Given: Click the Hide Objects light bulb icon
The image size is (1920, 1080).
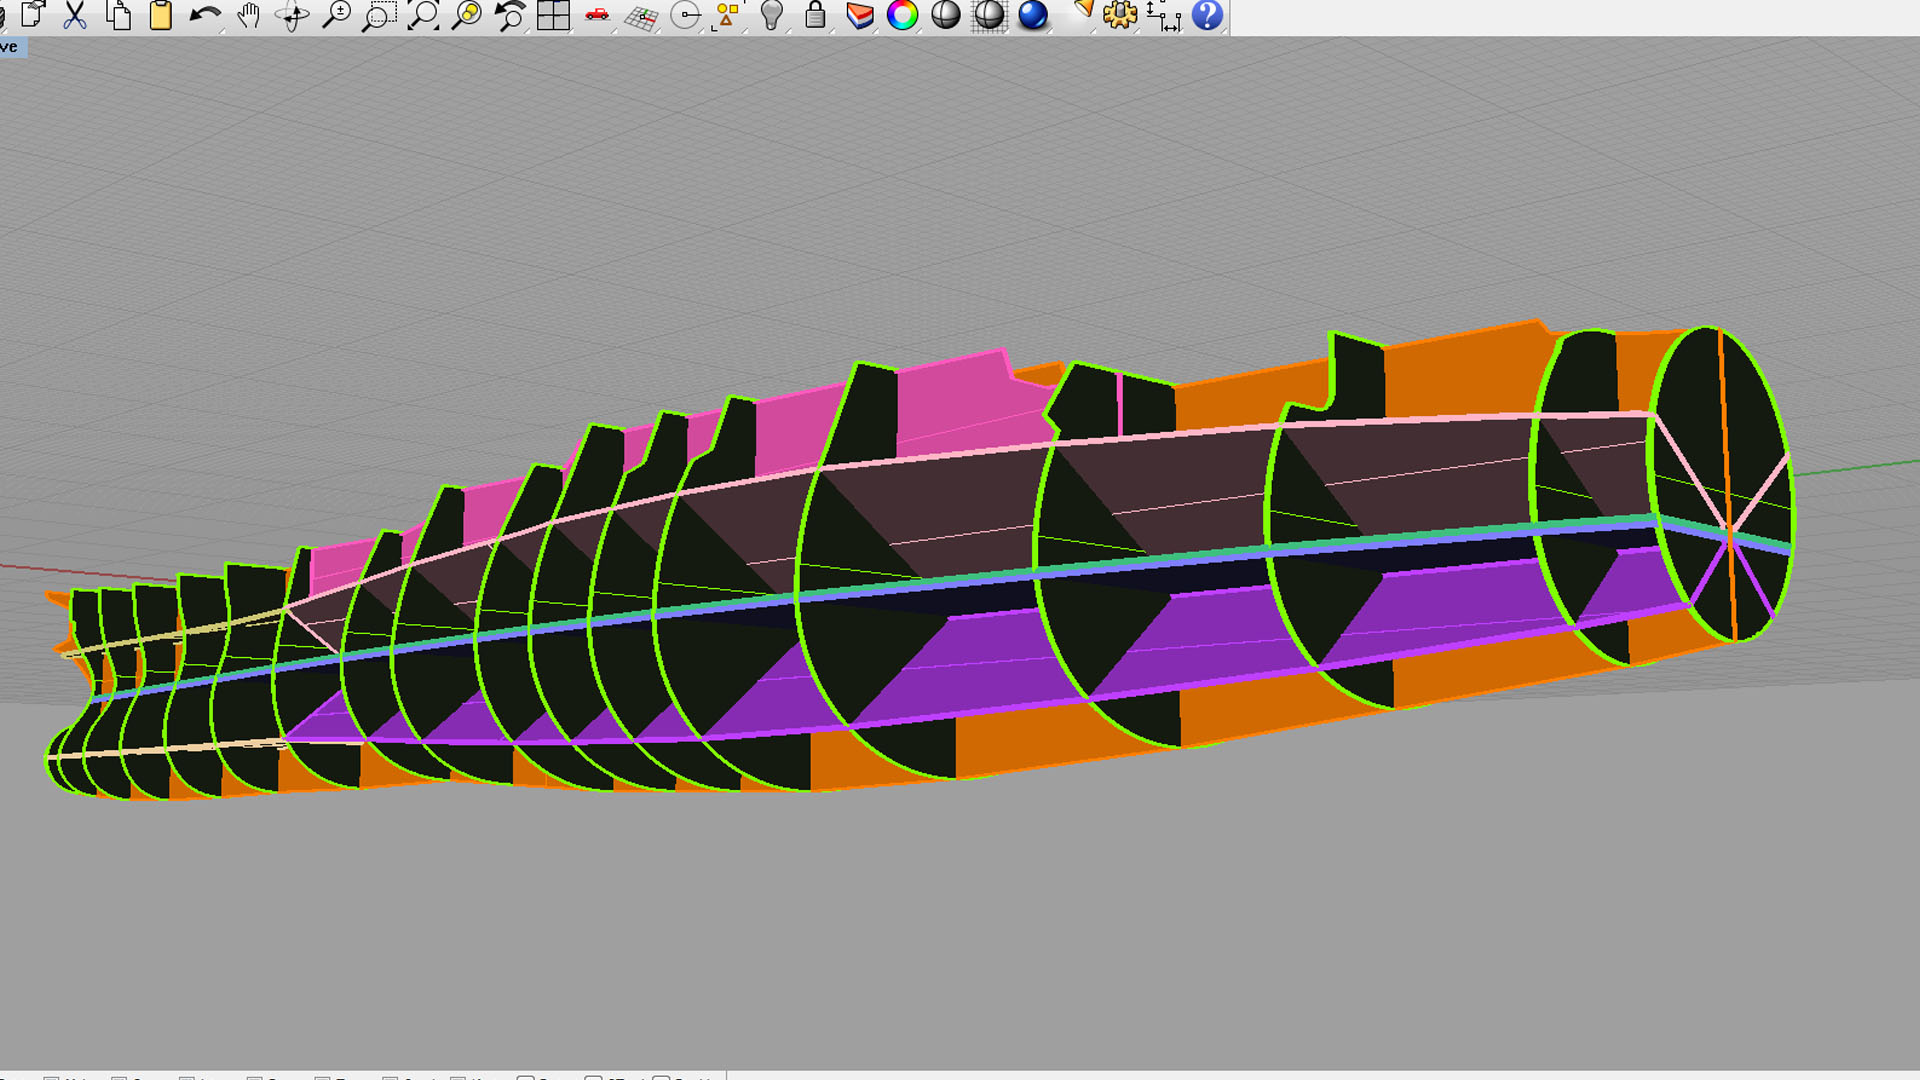Looking at the screenshot, I should point(771,15).
